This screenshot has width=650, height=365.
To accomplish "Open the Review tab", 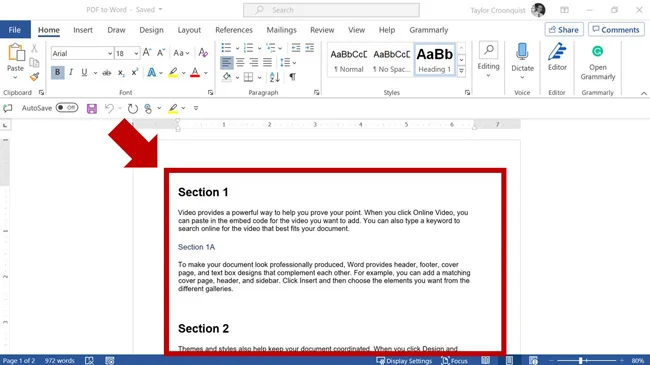I will 322,30.
